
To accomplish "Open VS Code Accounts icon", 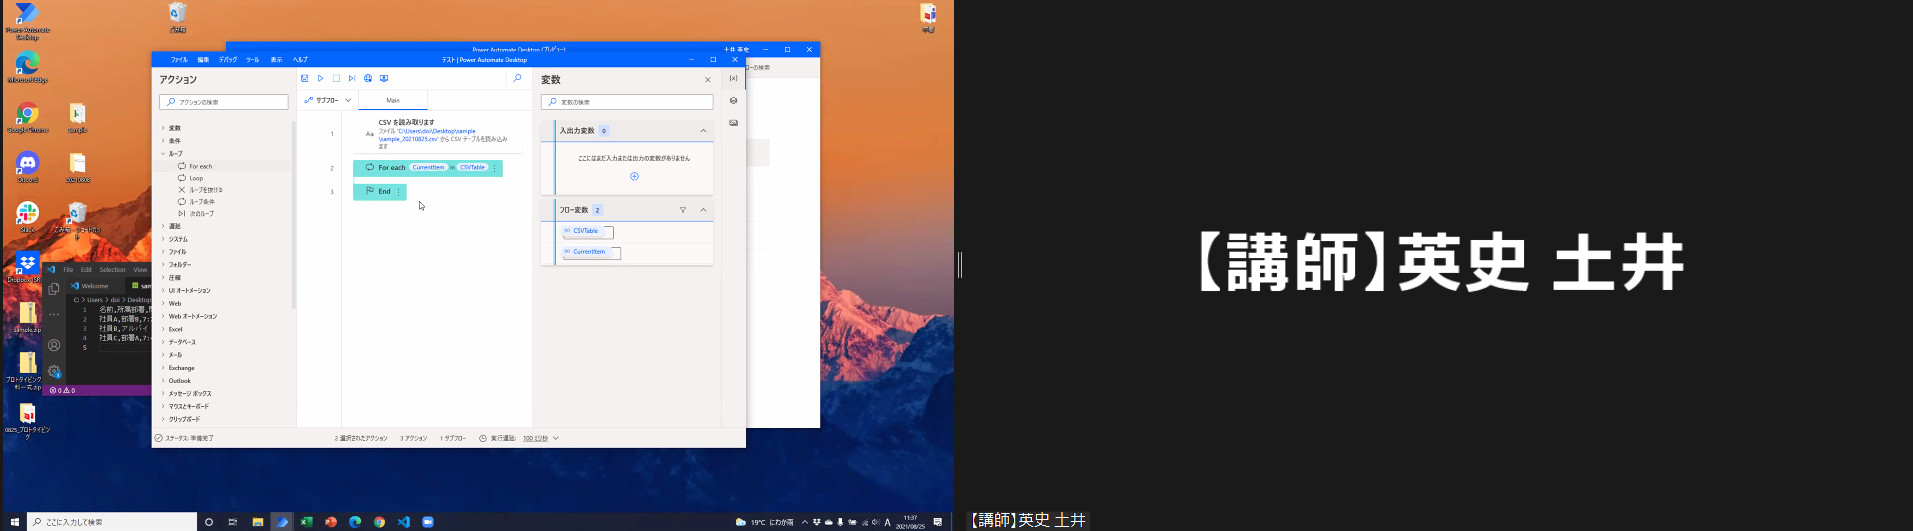I will coord(54,345).
